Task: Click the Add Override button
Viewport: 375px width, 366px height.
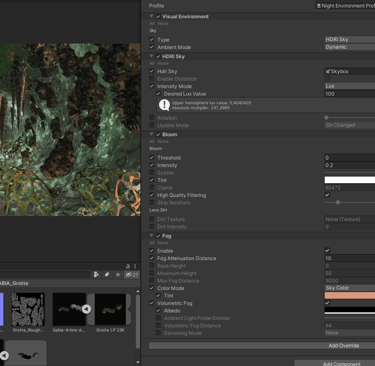Action: click(x=262, y=346)
